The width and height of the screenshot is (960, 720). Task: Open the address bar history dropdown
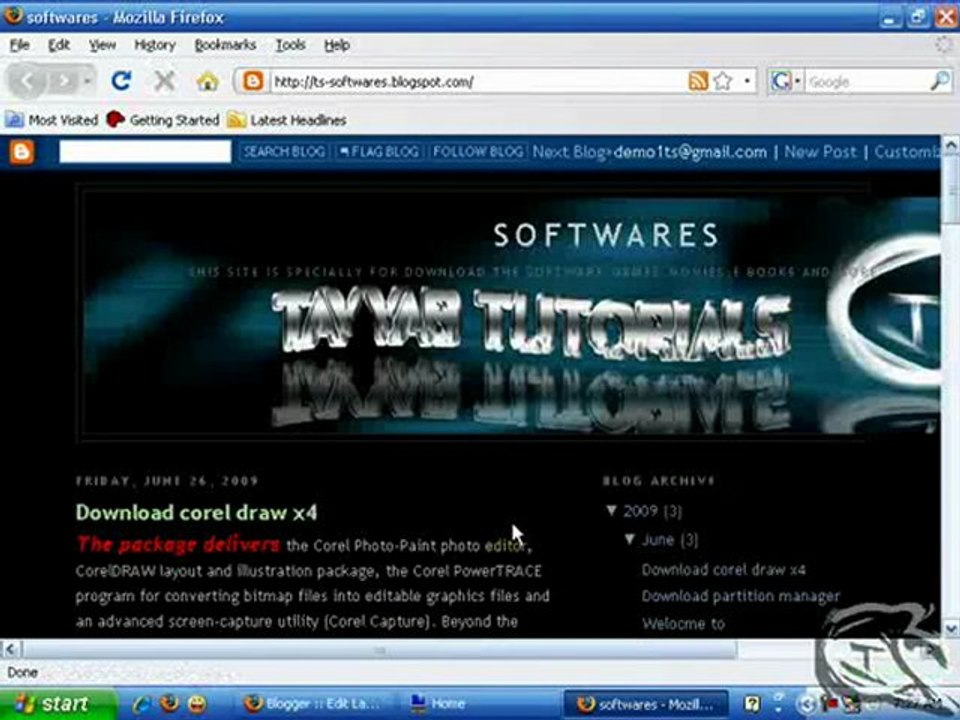pyautogui.click(x=747, y=81)
